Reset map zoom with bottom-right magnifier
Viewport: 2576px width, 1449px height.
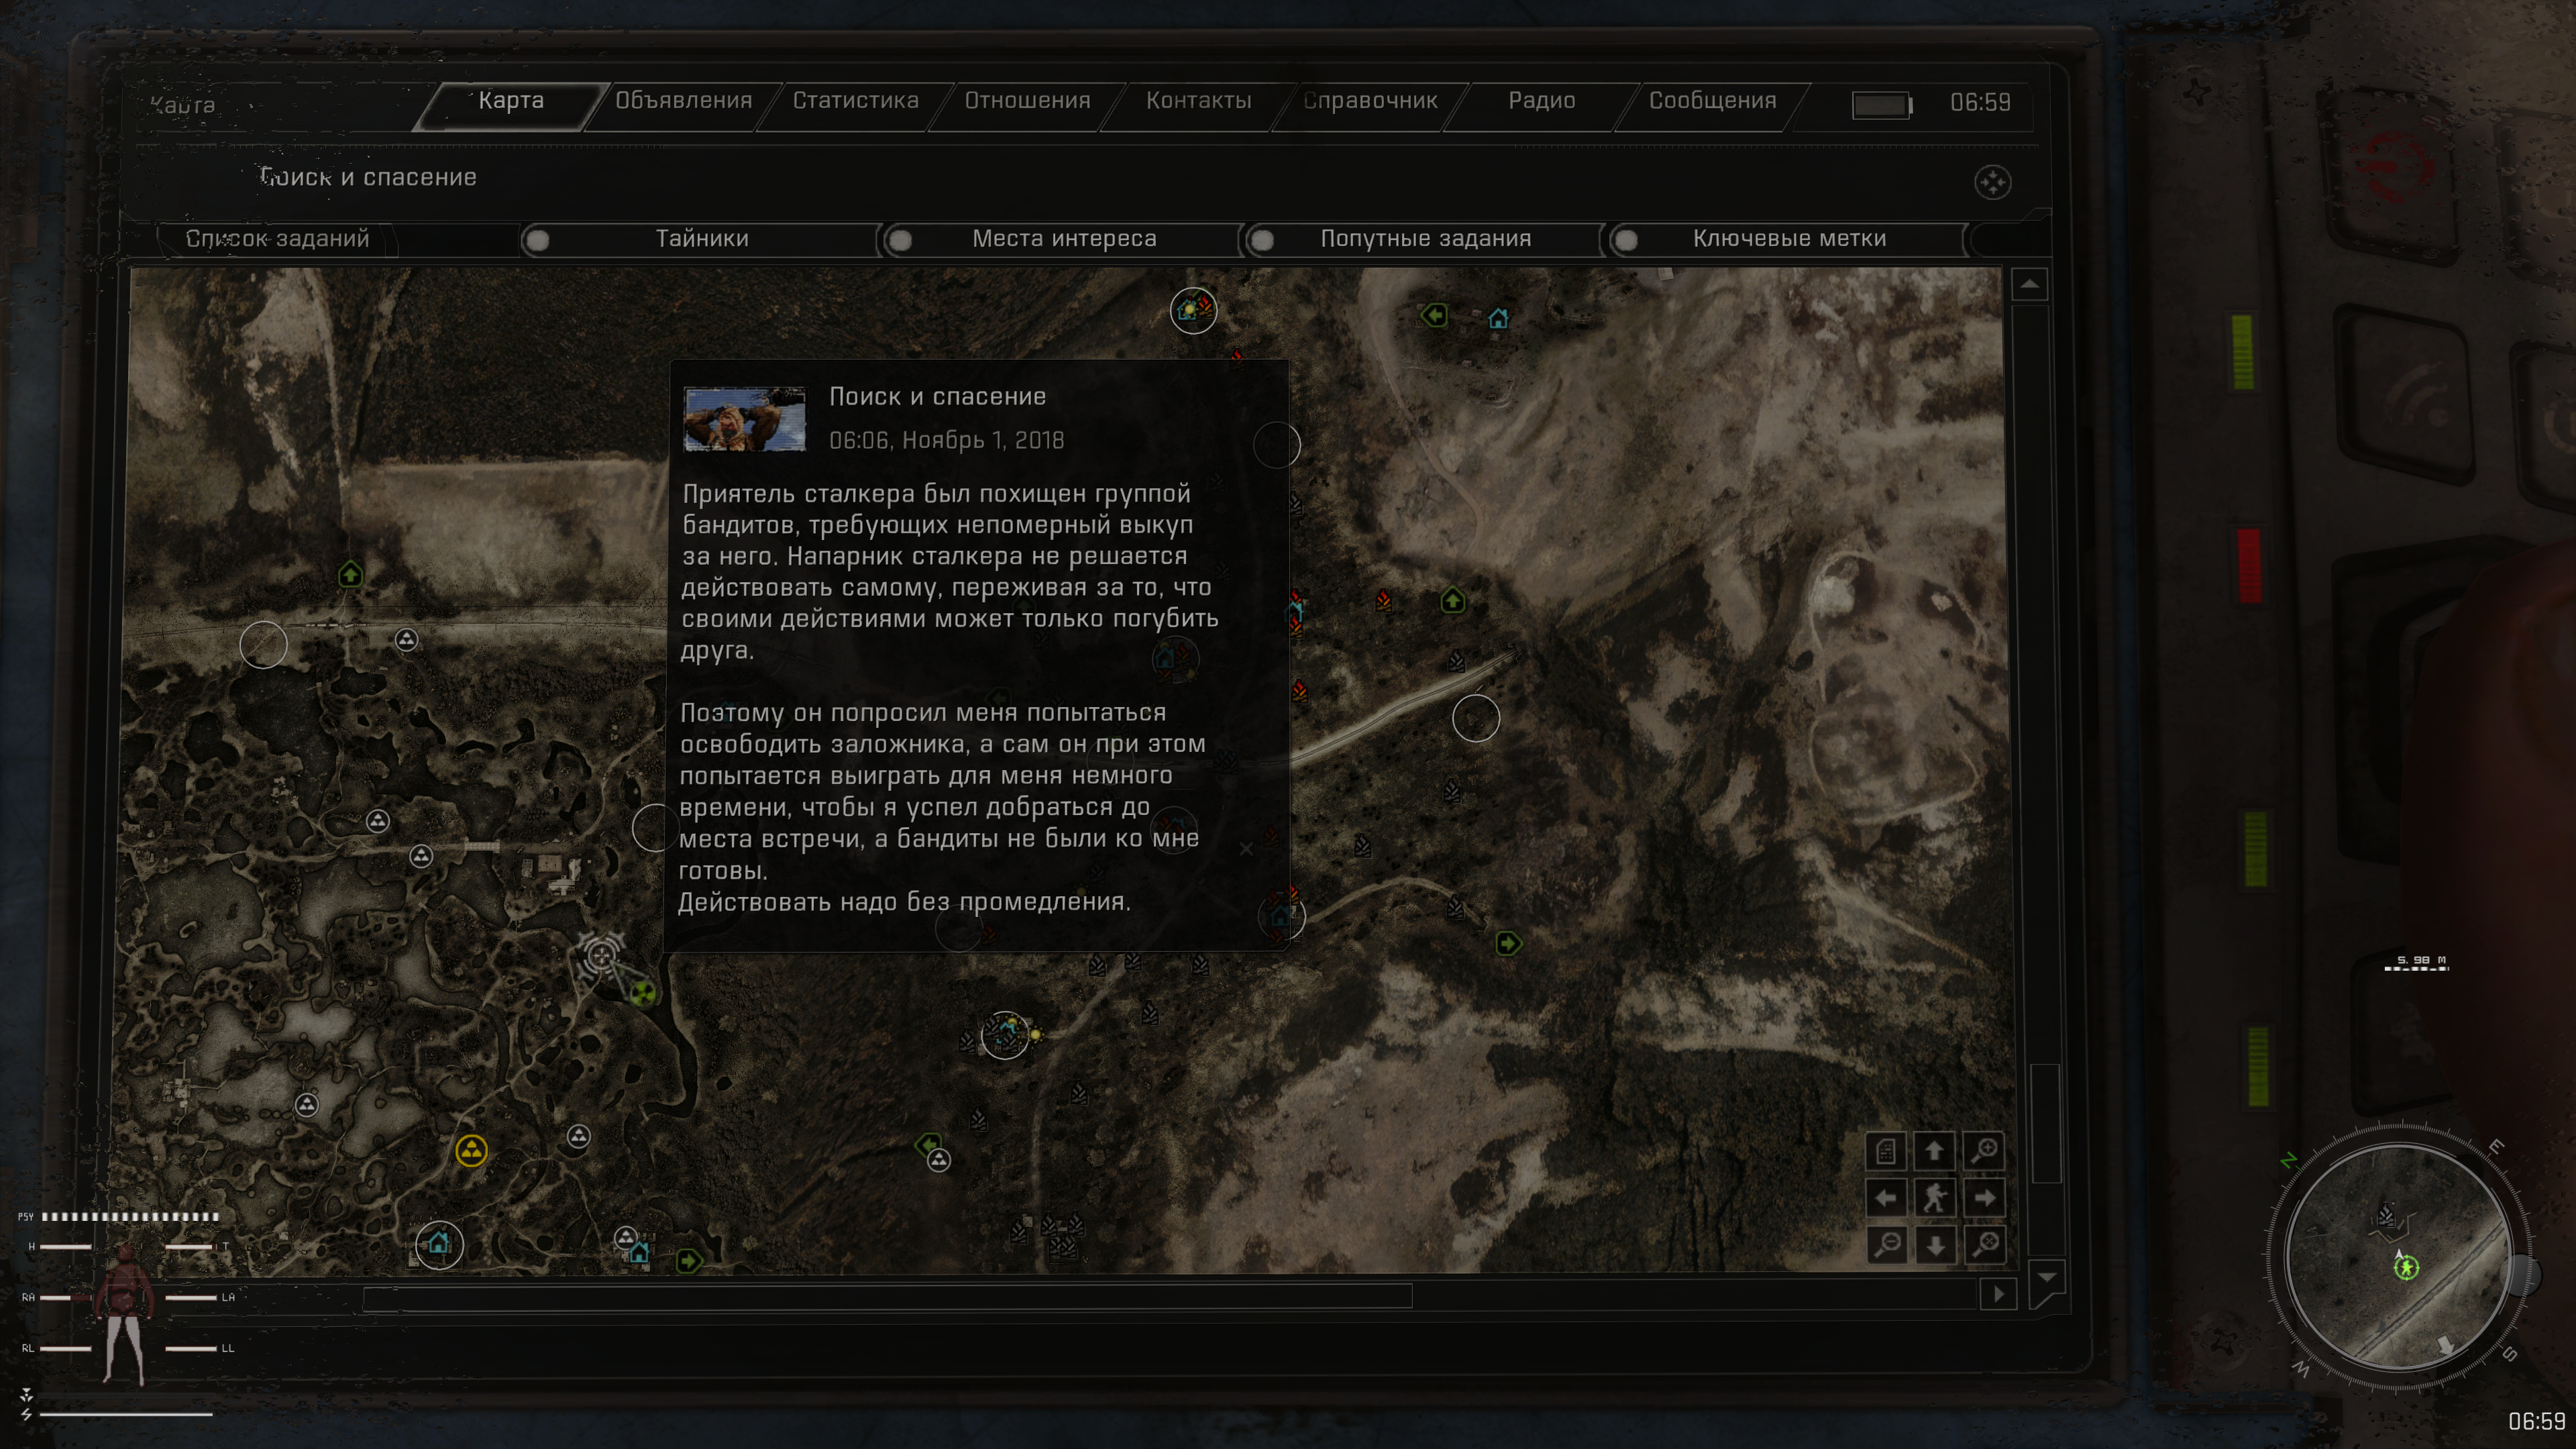tap(1984, 1245)
